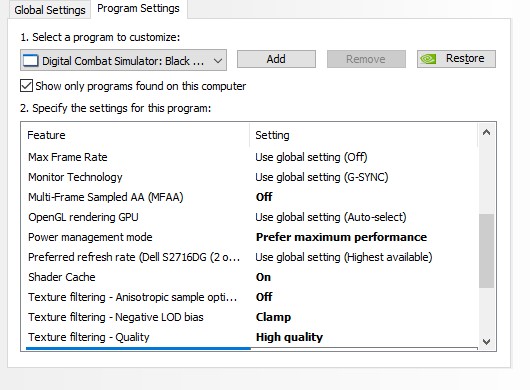Select the OpenGL rendering GPU row
This screenshot has height=390, width=530.
pyautogui.click(x=252, y=217)
